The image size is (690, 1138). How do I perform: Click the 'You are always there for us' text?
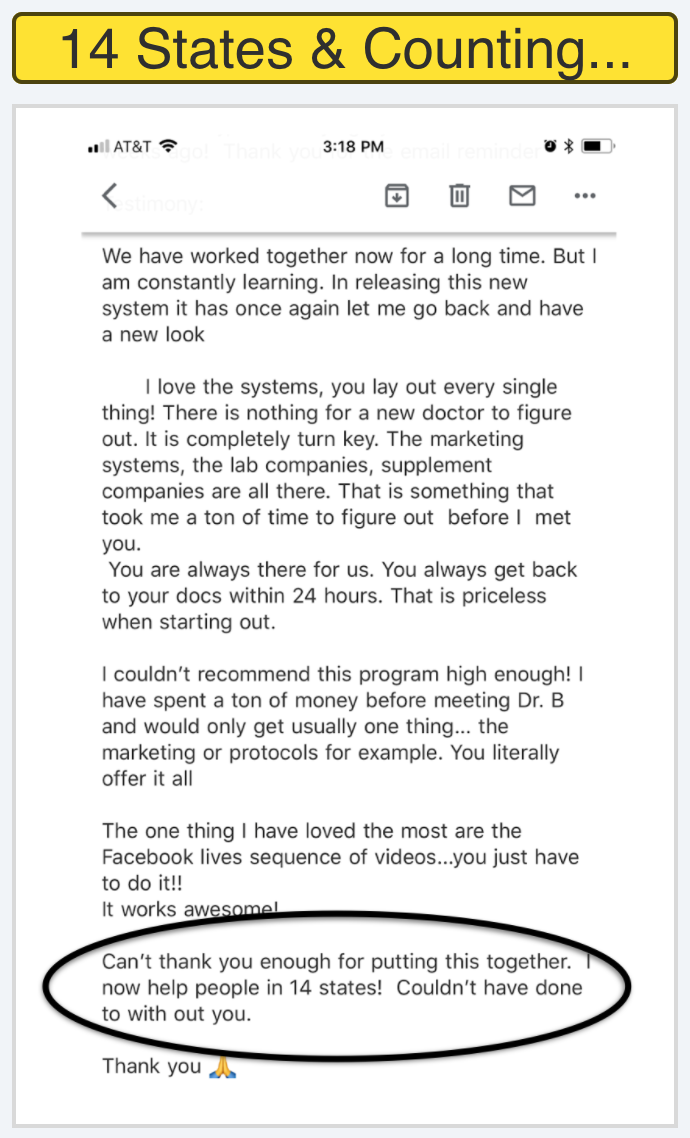click(340, 596)
